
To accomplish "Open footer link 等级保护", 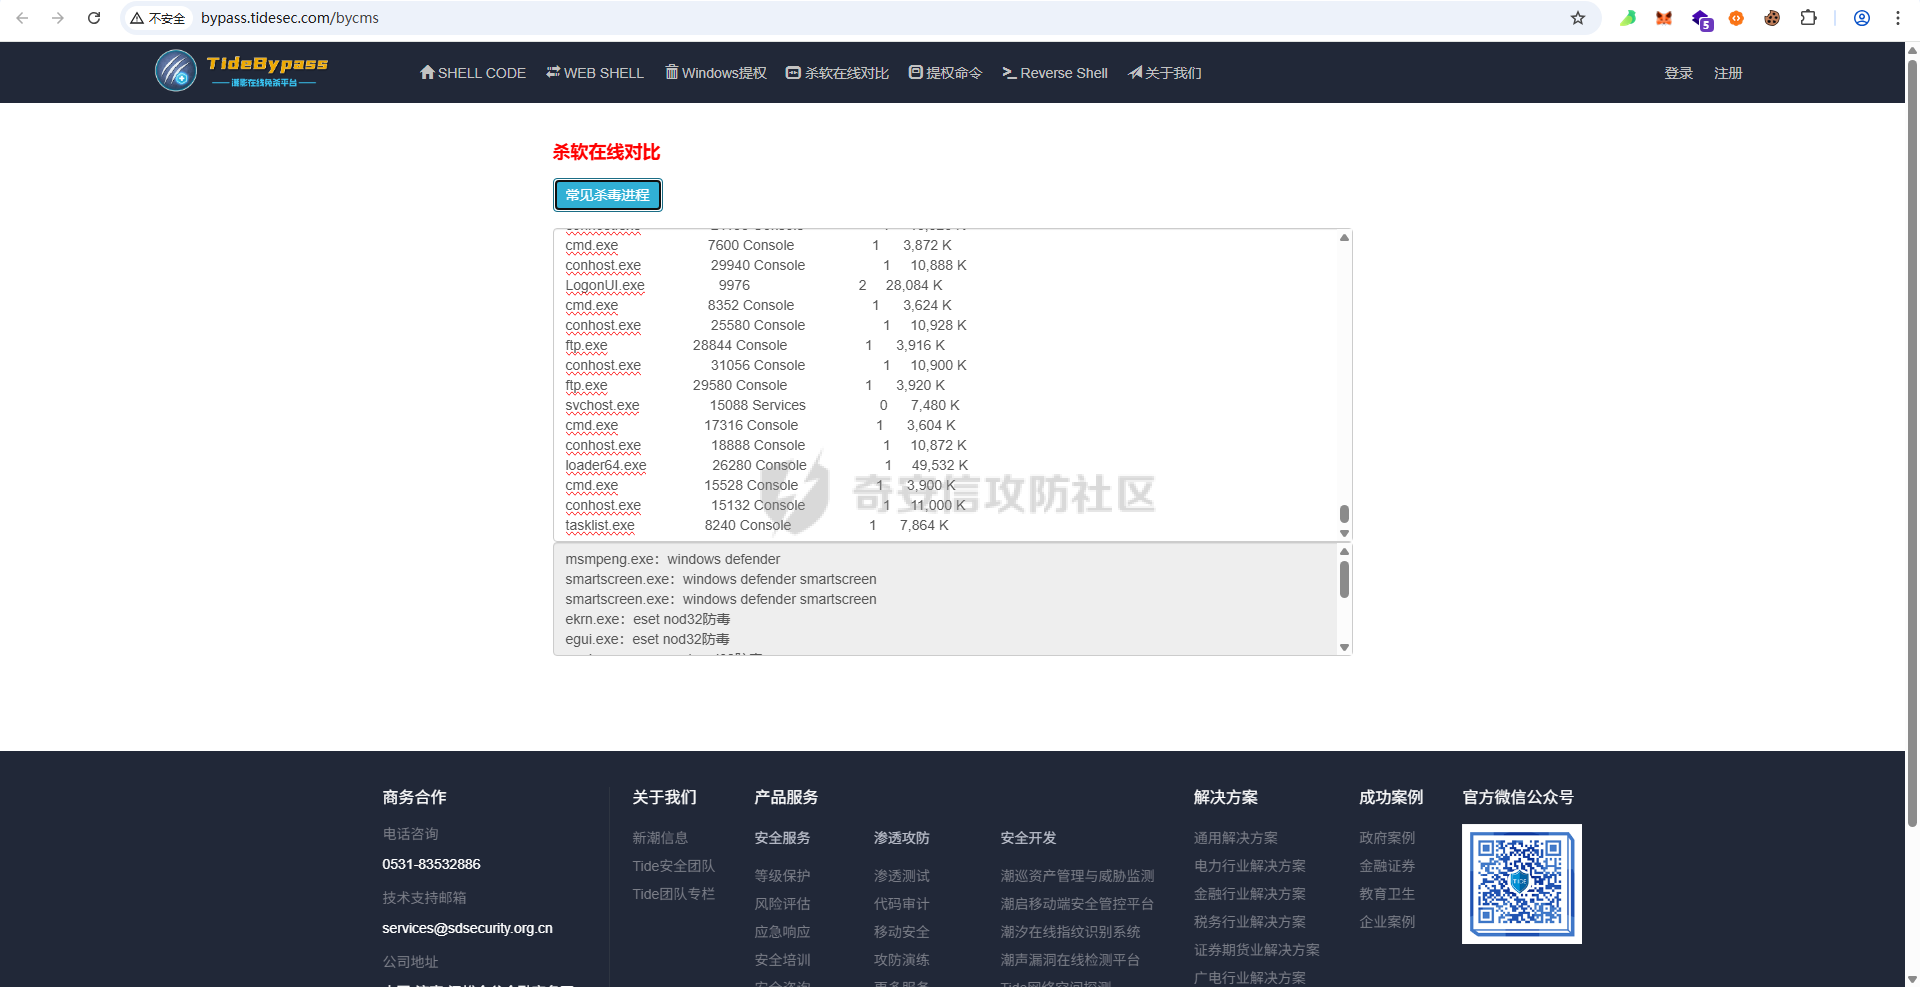I will pos(782,876).
